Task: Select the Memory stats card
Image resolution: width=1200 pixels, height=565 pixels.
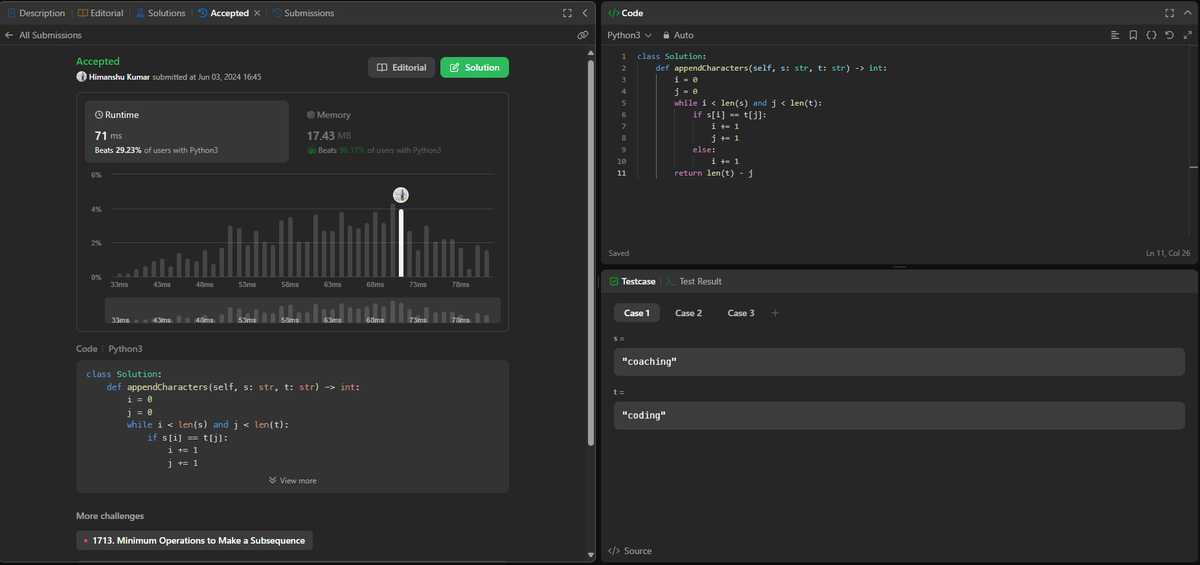Action: tap(400, 131)
